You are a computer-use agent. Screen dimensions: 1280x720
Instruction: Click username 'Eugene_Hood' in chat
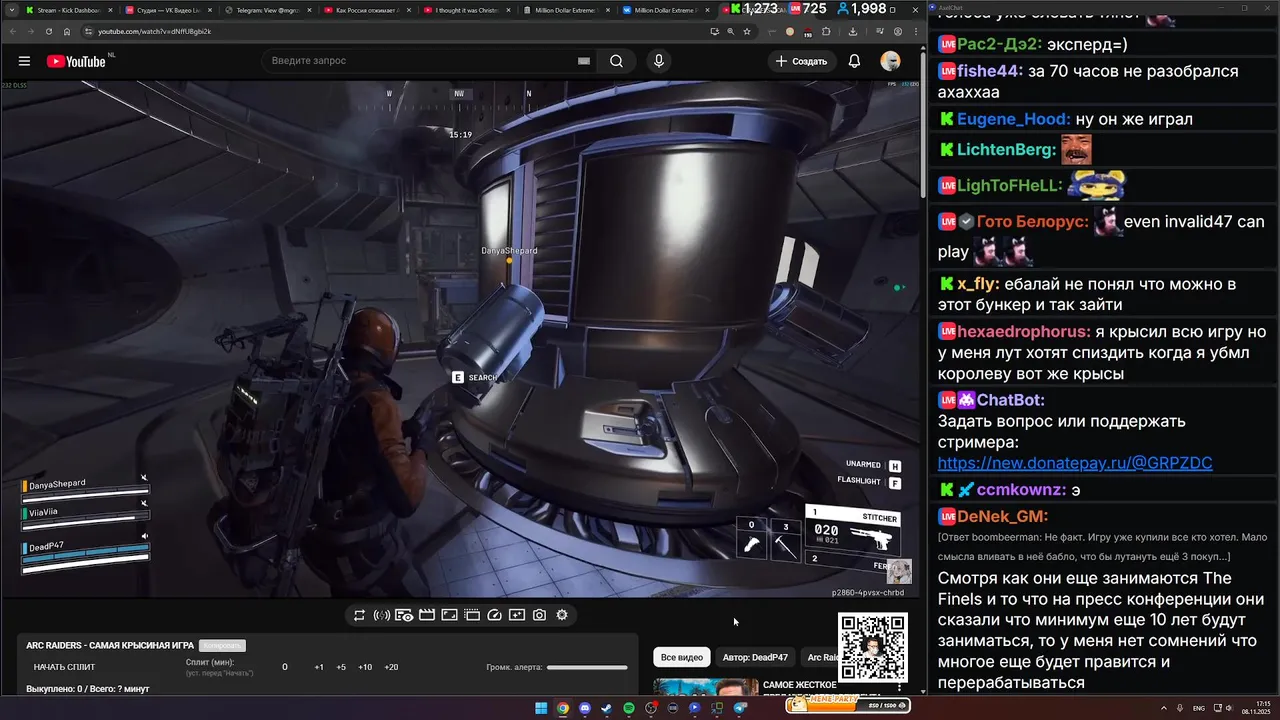point(1013,119)
